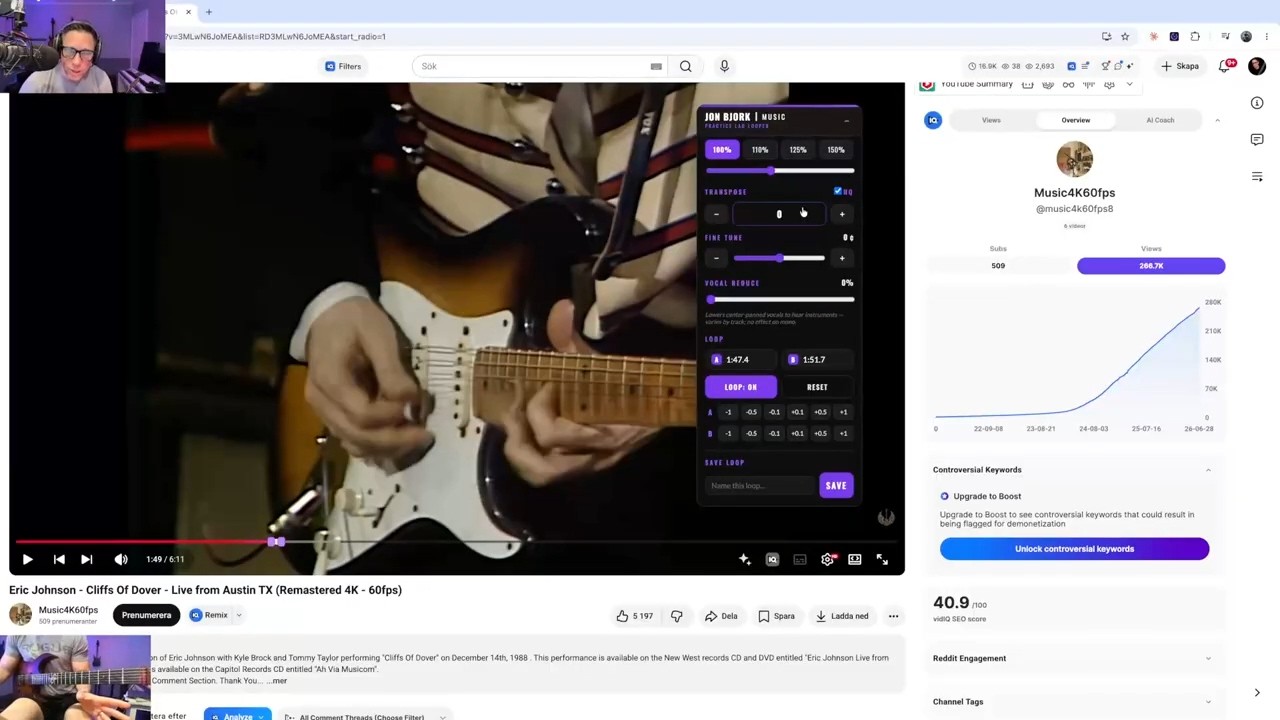
Task: Switch to the AI Coach tab
Action: point(1160,120)
